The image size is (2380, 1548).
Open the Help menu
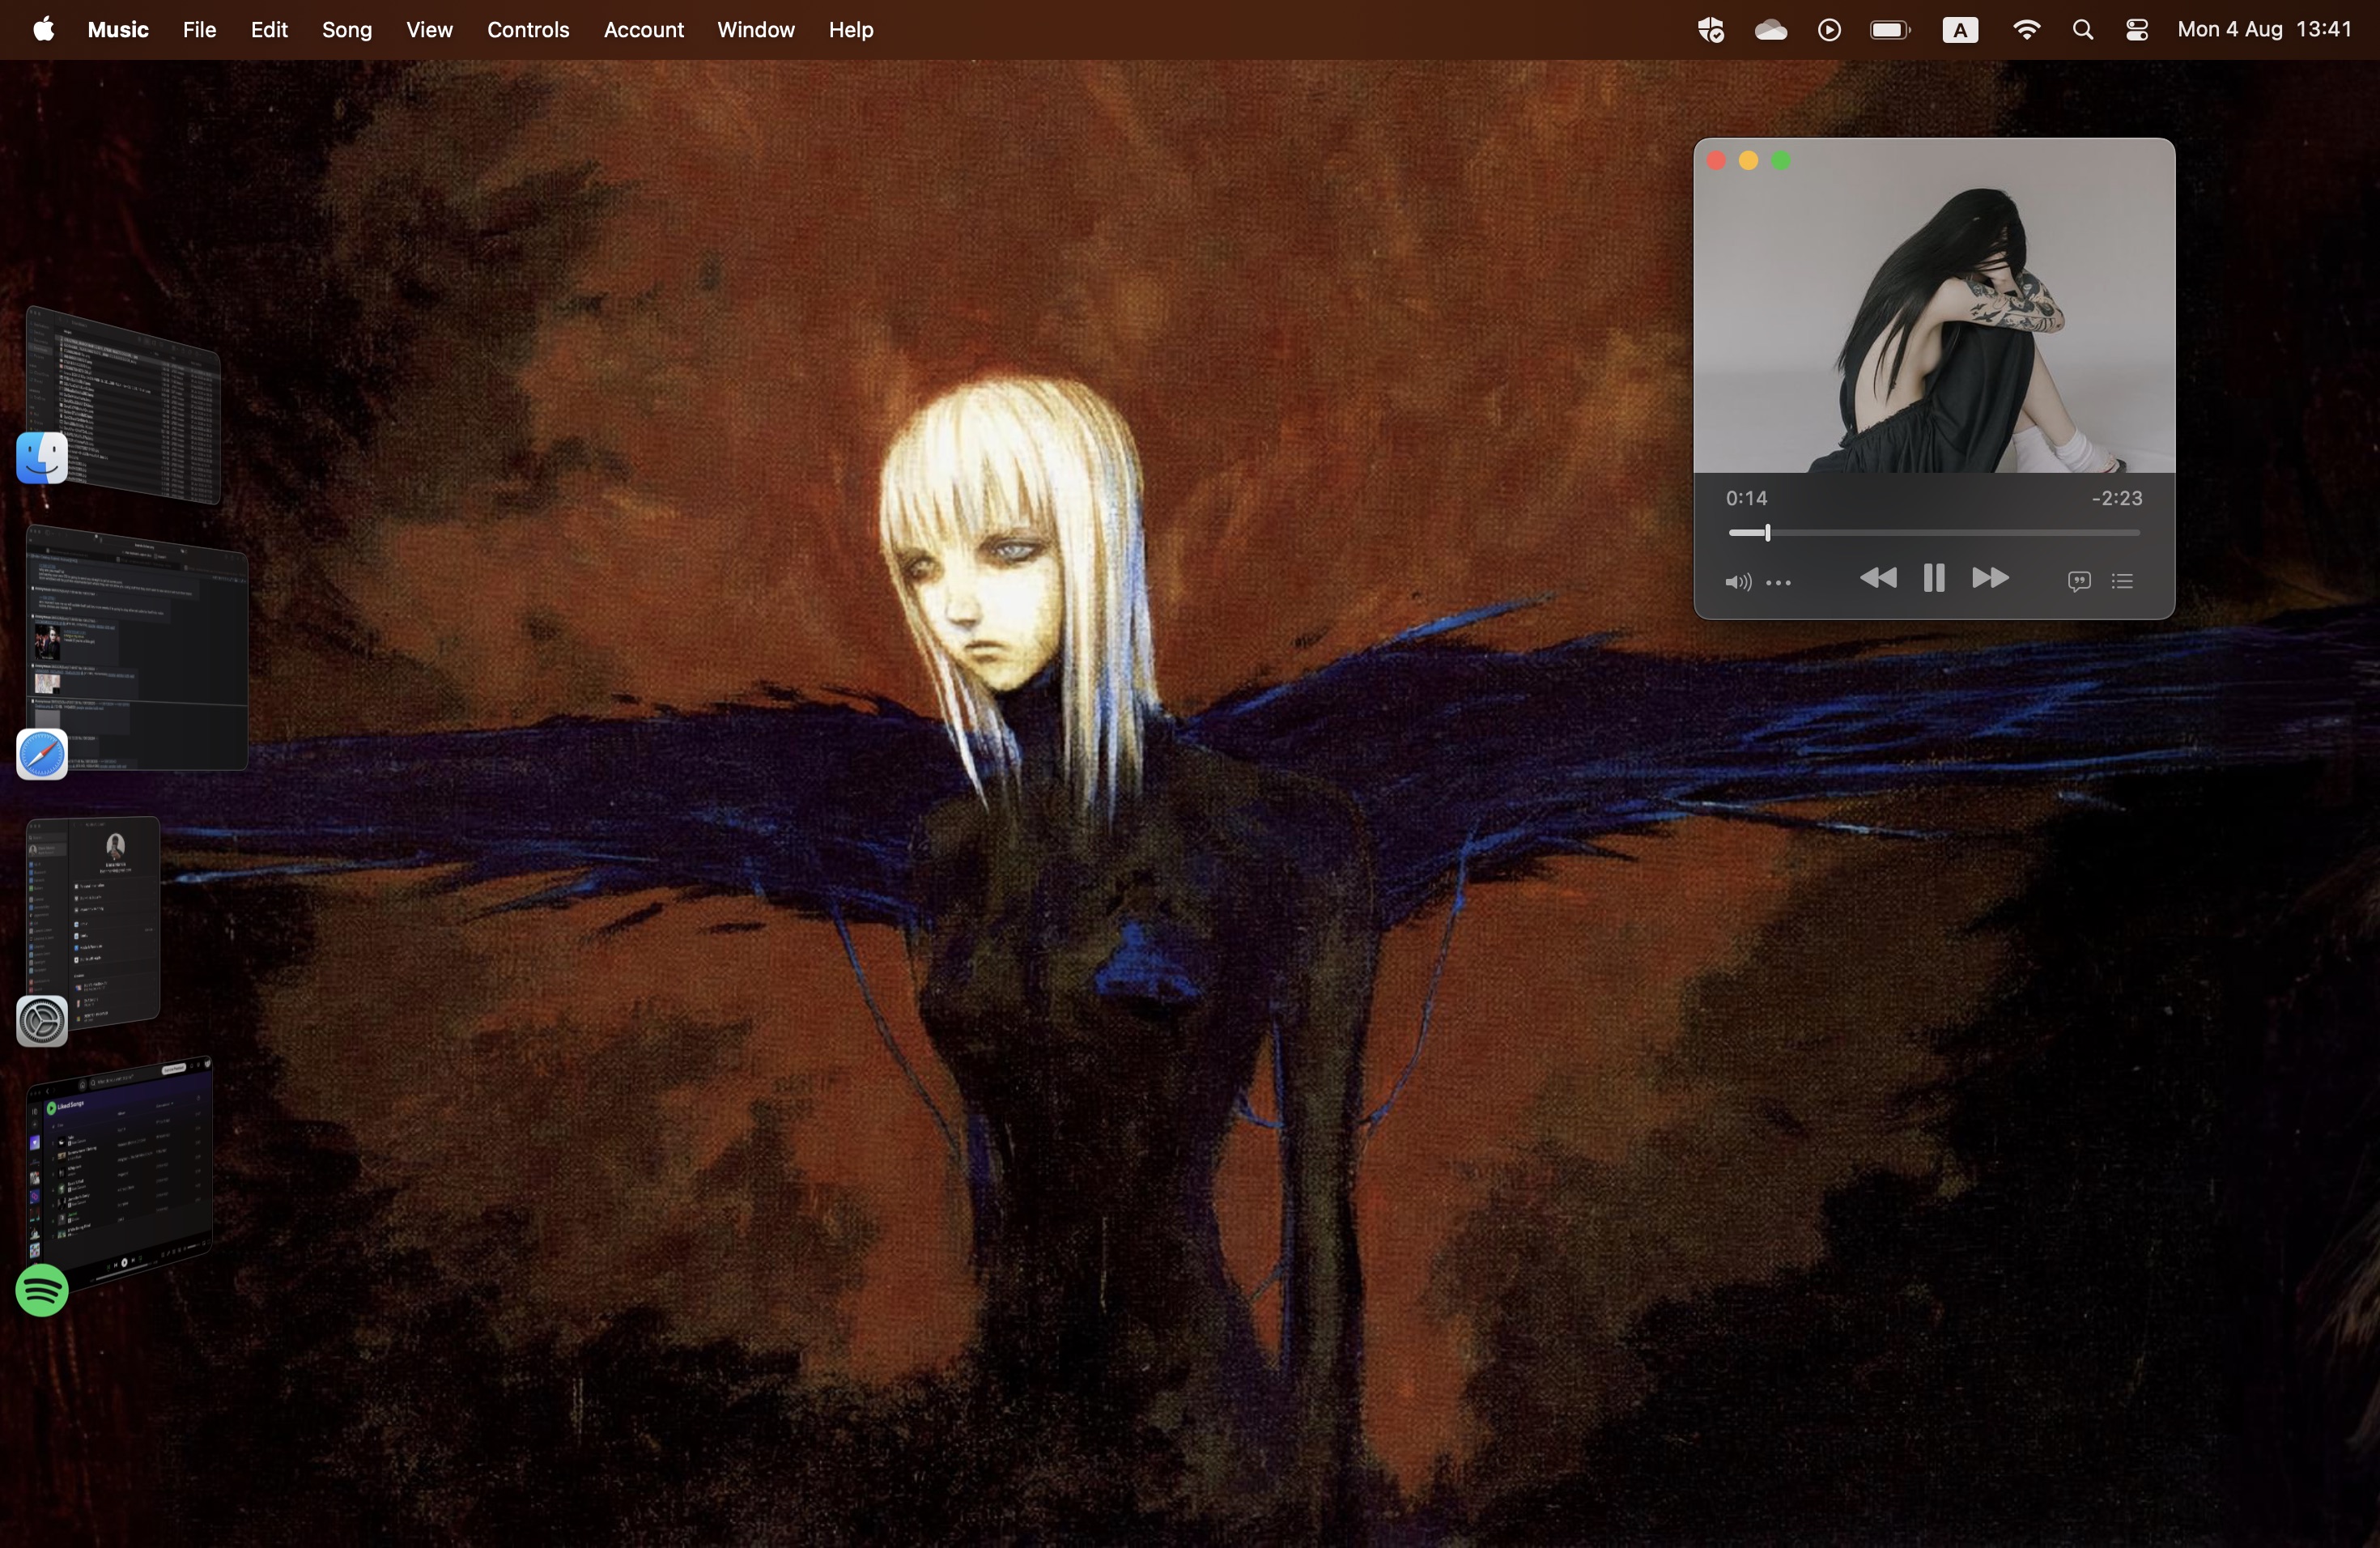click(851, 30)
